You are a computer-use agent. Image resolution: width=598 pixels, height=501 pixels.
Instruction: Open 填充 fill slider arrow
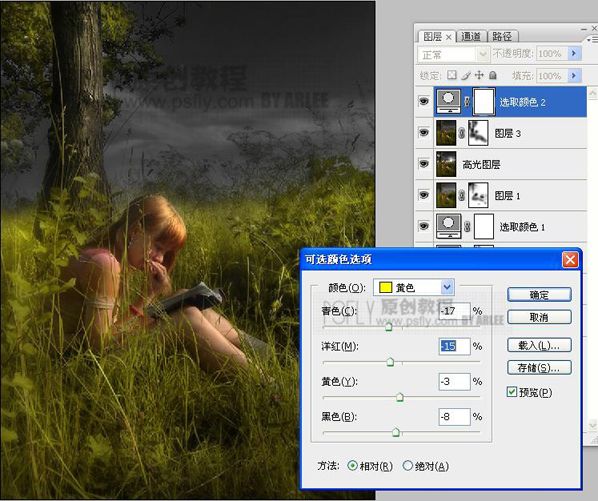coord(574,75)
